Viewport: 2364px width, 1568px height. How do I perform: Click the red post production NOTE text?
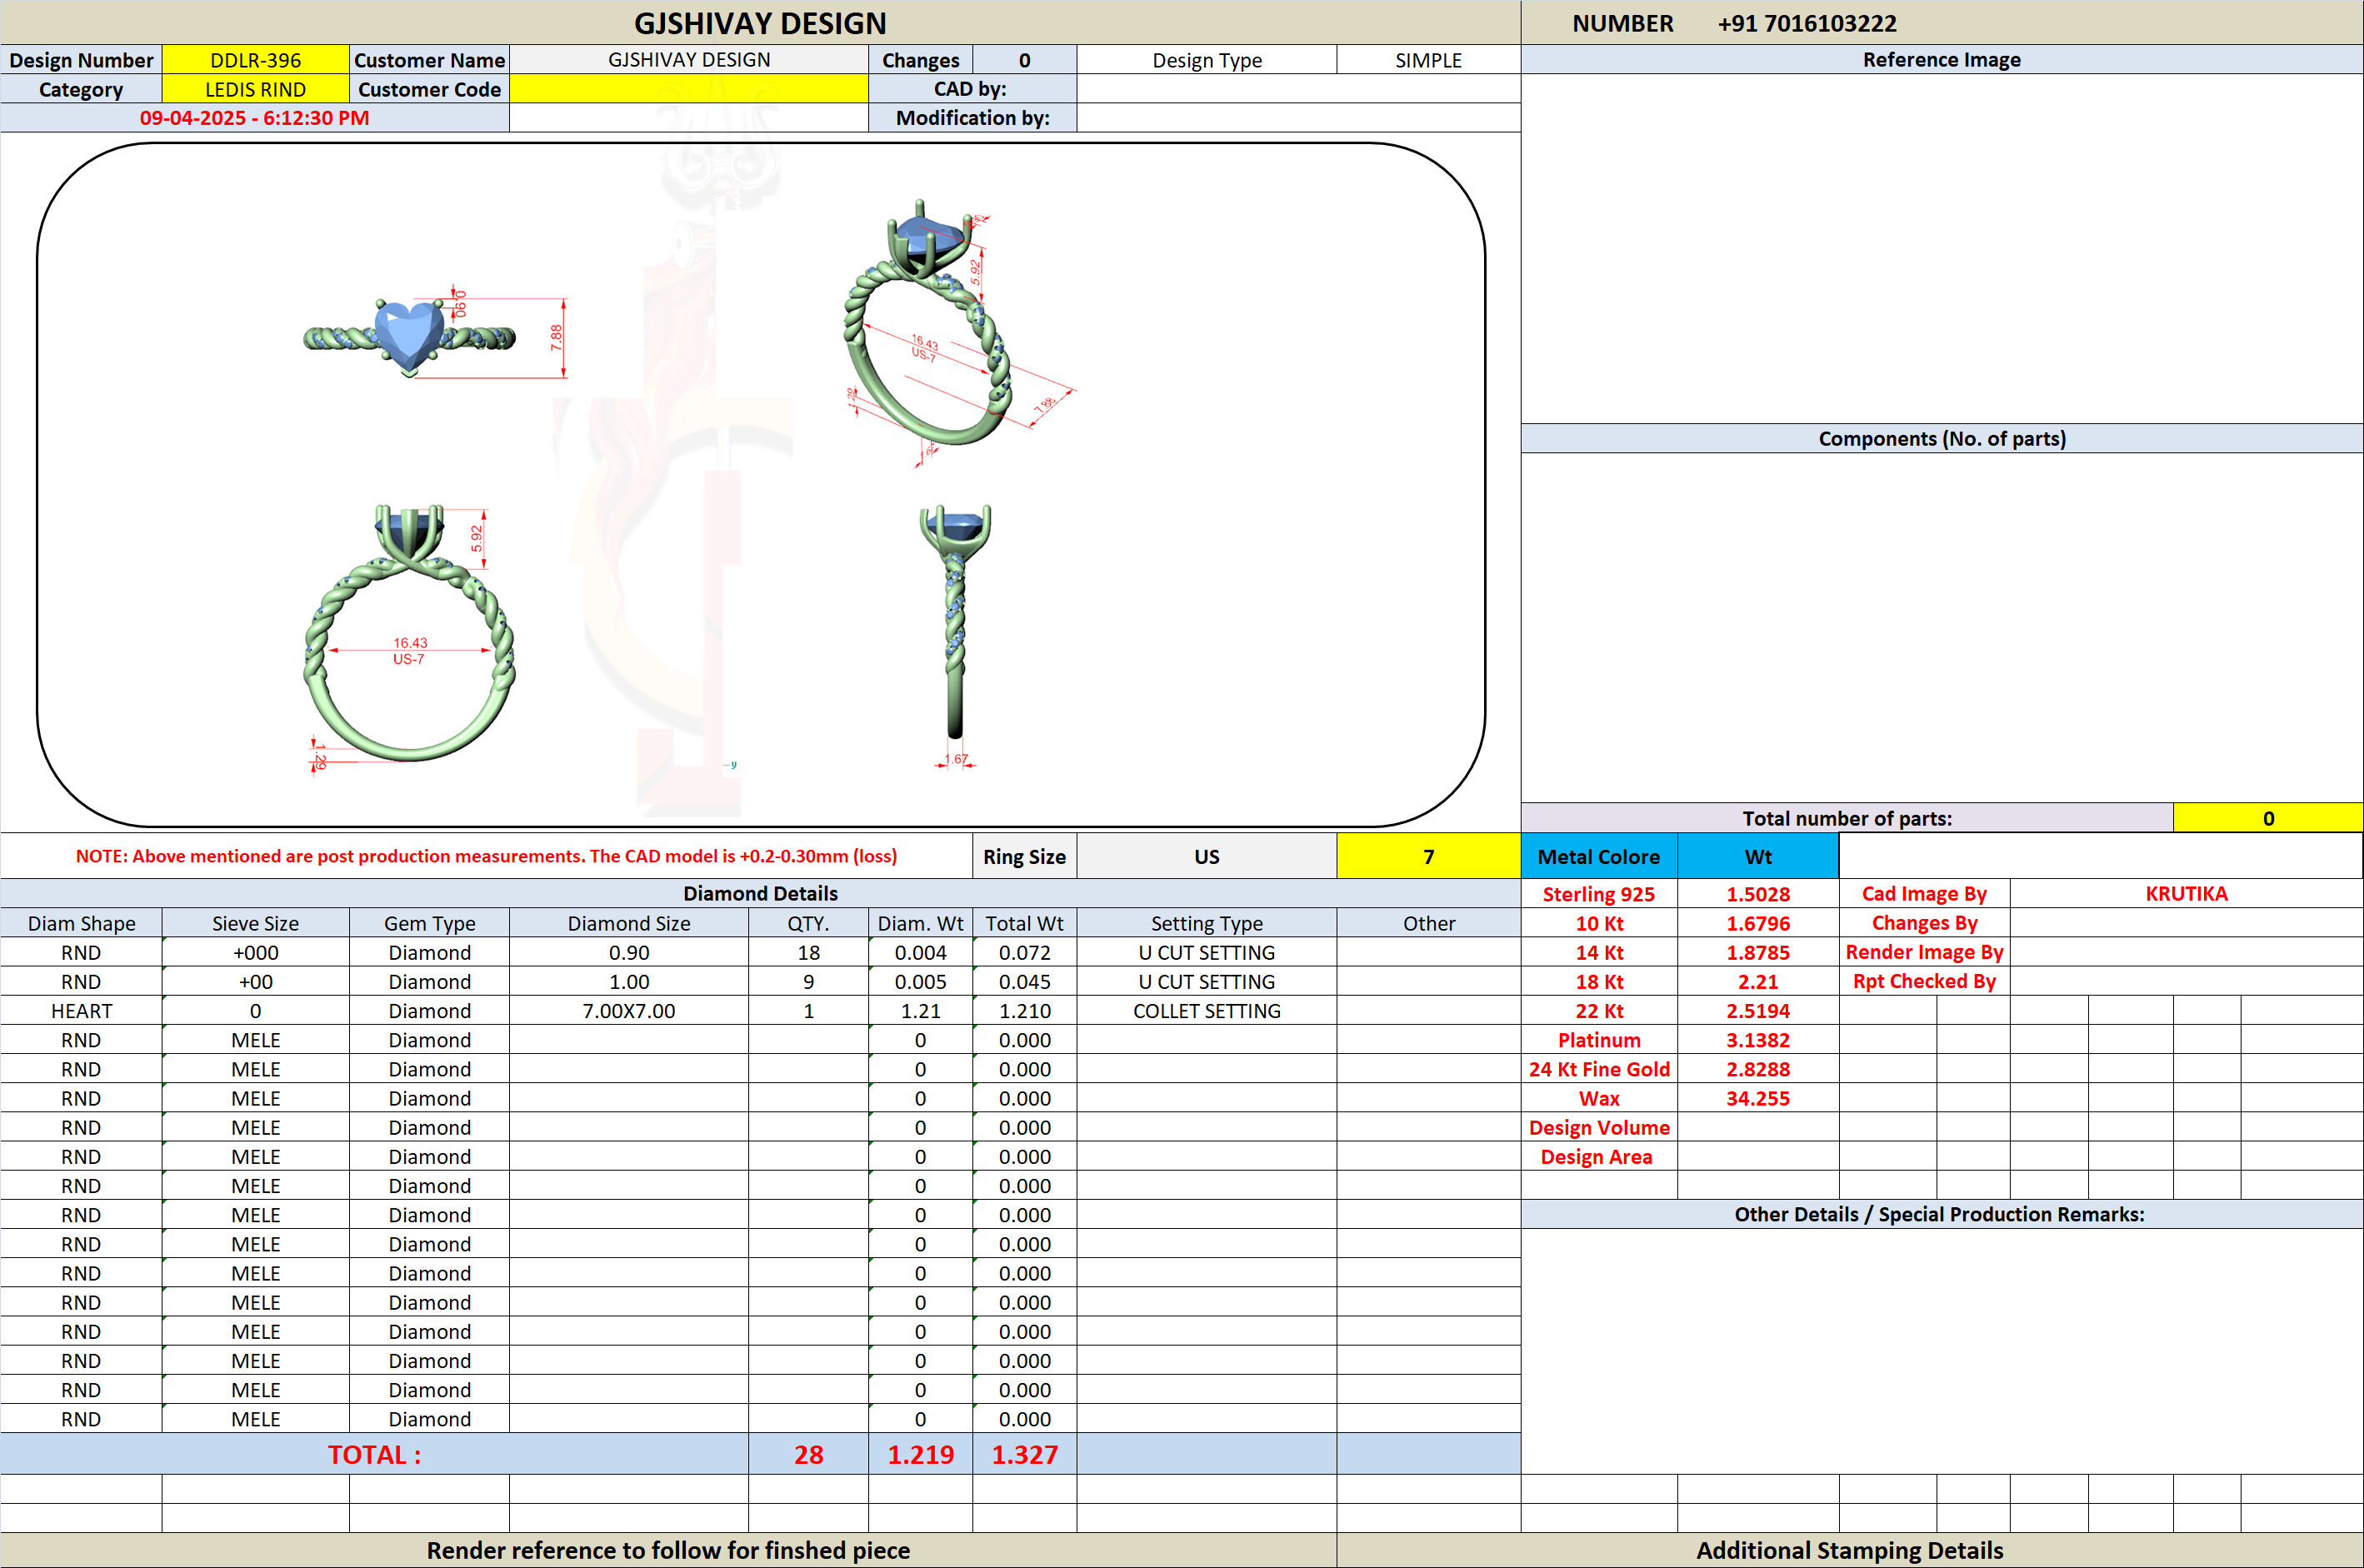tap(486, 856)
